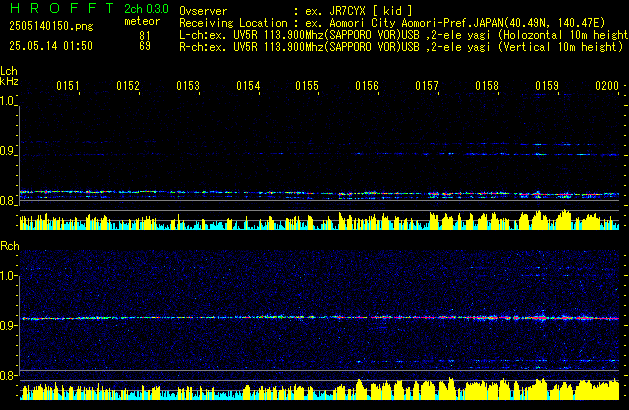Click the 0157 time marker
This screenshot has width=629, height=410.
coord(427,86)
